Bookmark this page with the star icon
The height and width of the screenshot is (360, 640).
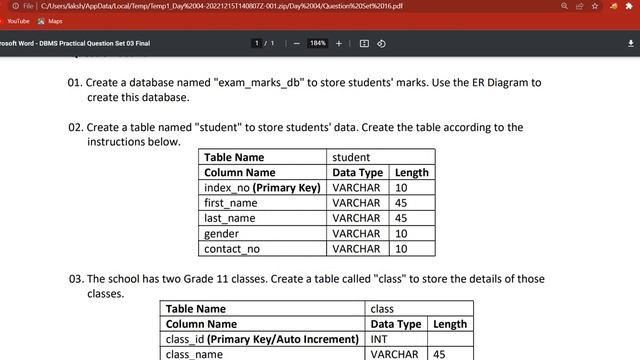click(595, 6)
